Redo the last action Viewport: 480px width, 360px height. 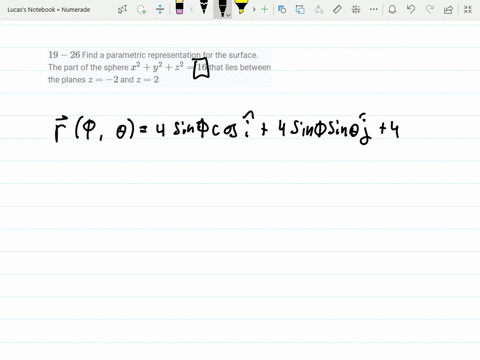(x=430, y=9)
